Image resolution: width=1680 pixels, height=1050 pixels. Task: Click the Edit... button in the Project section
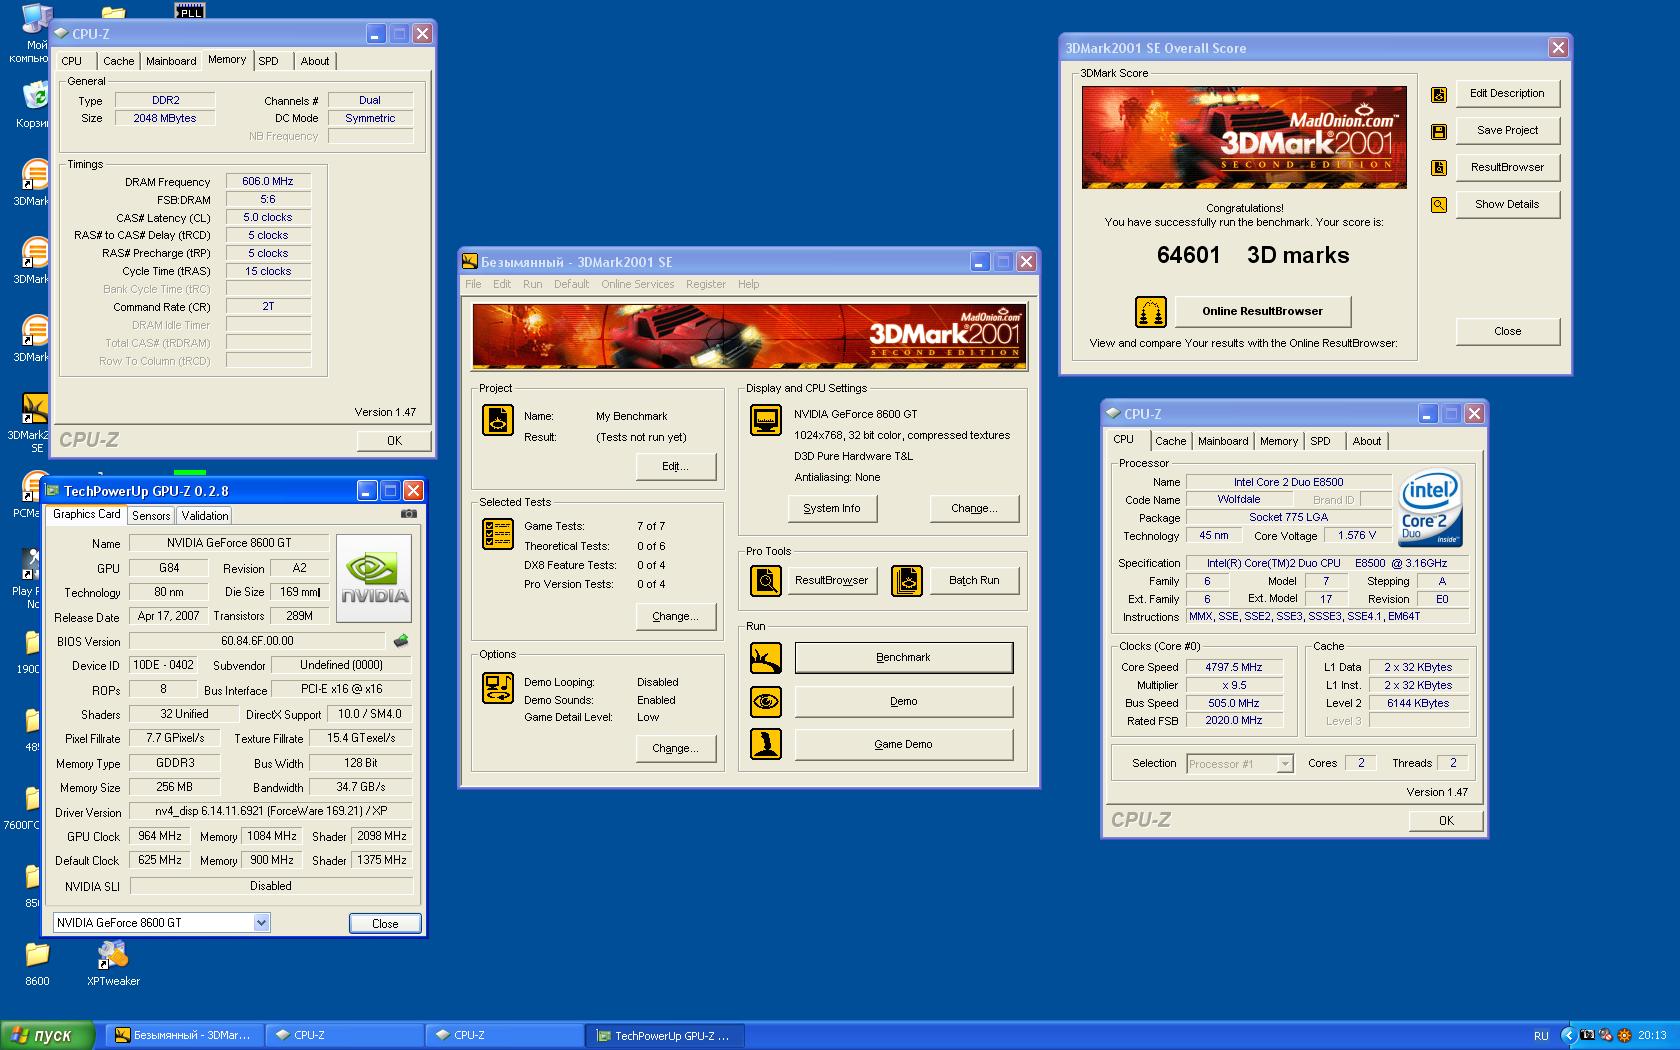point(675,466)
